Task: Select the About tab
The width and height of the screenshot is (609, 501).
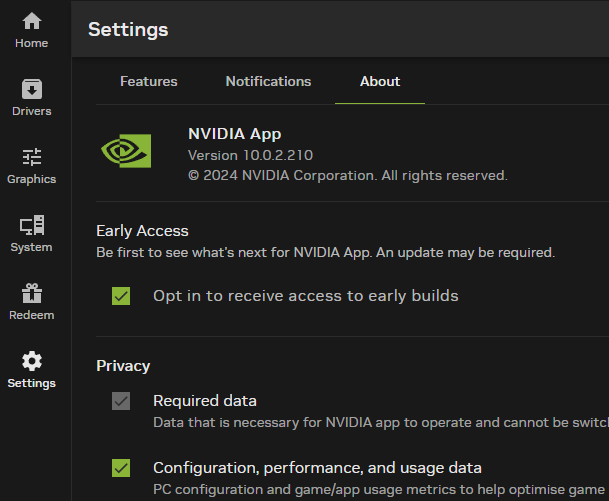Action: tap(380, 82)
